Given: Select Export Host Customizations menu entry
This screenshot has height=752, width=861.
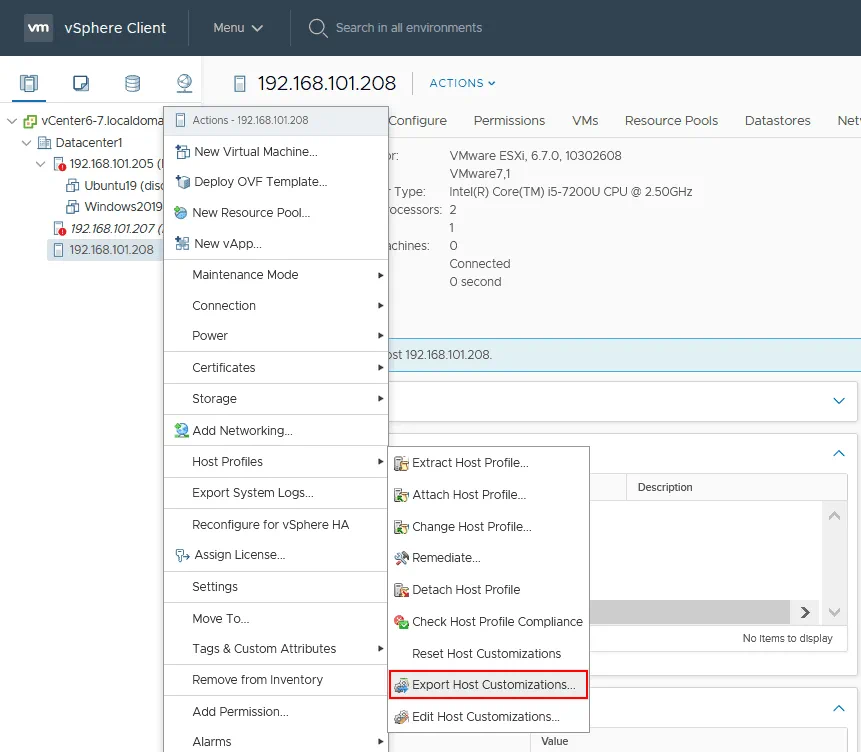Looking at the screenshot, I should 493,685.
